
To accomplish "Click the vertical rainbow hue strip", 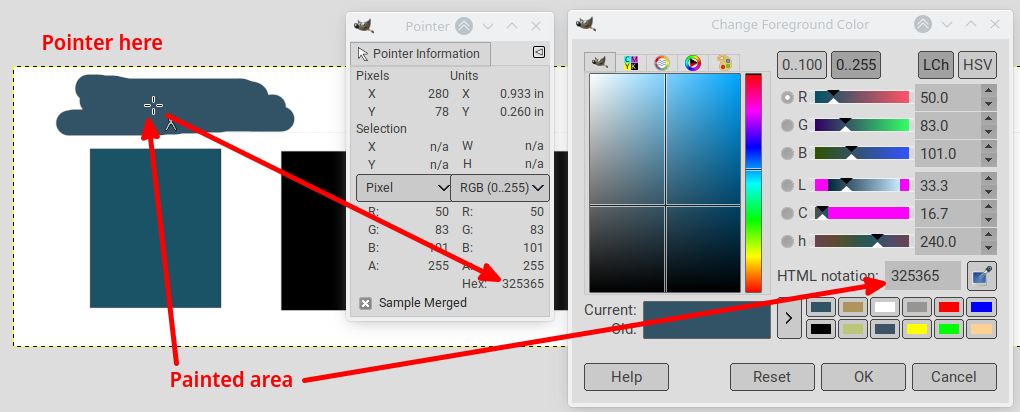I will [753, 183].
